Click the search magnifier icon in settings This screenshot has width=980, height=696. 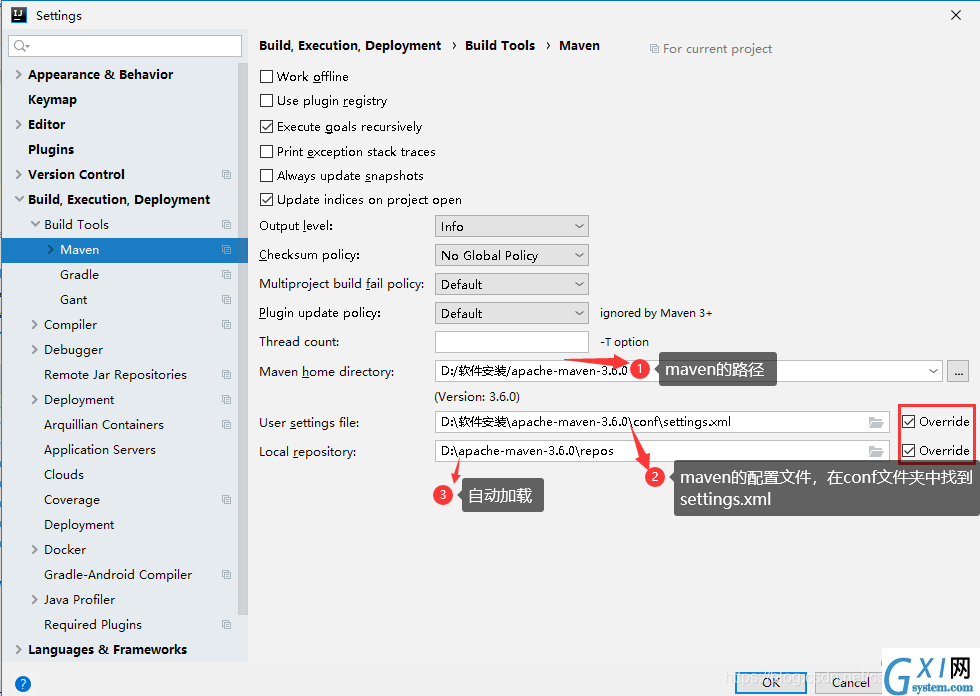click(21, 46)
